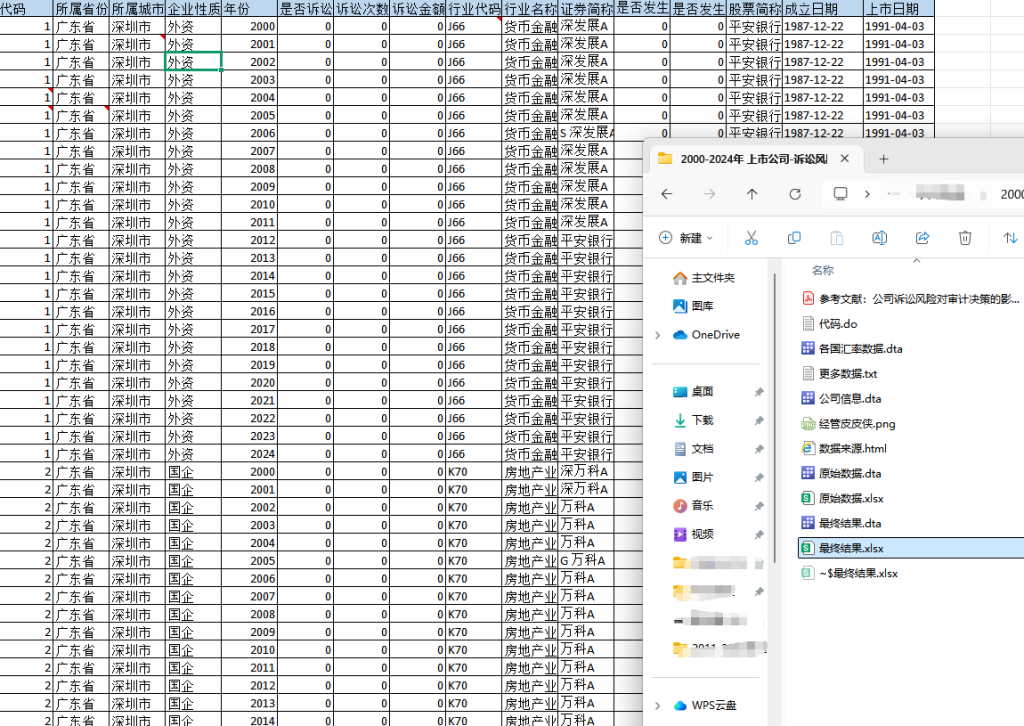Image resolution: width=1024 pixels, height=726 pixels.
Task: Click the 年份 column header cell
Action: [x=249, y=8]
